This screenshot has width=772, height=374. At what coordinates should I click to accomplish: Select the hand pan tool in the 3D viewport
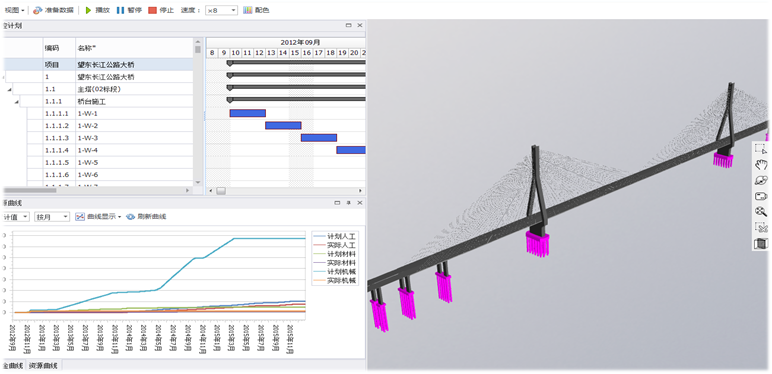point(761,164)
